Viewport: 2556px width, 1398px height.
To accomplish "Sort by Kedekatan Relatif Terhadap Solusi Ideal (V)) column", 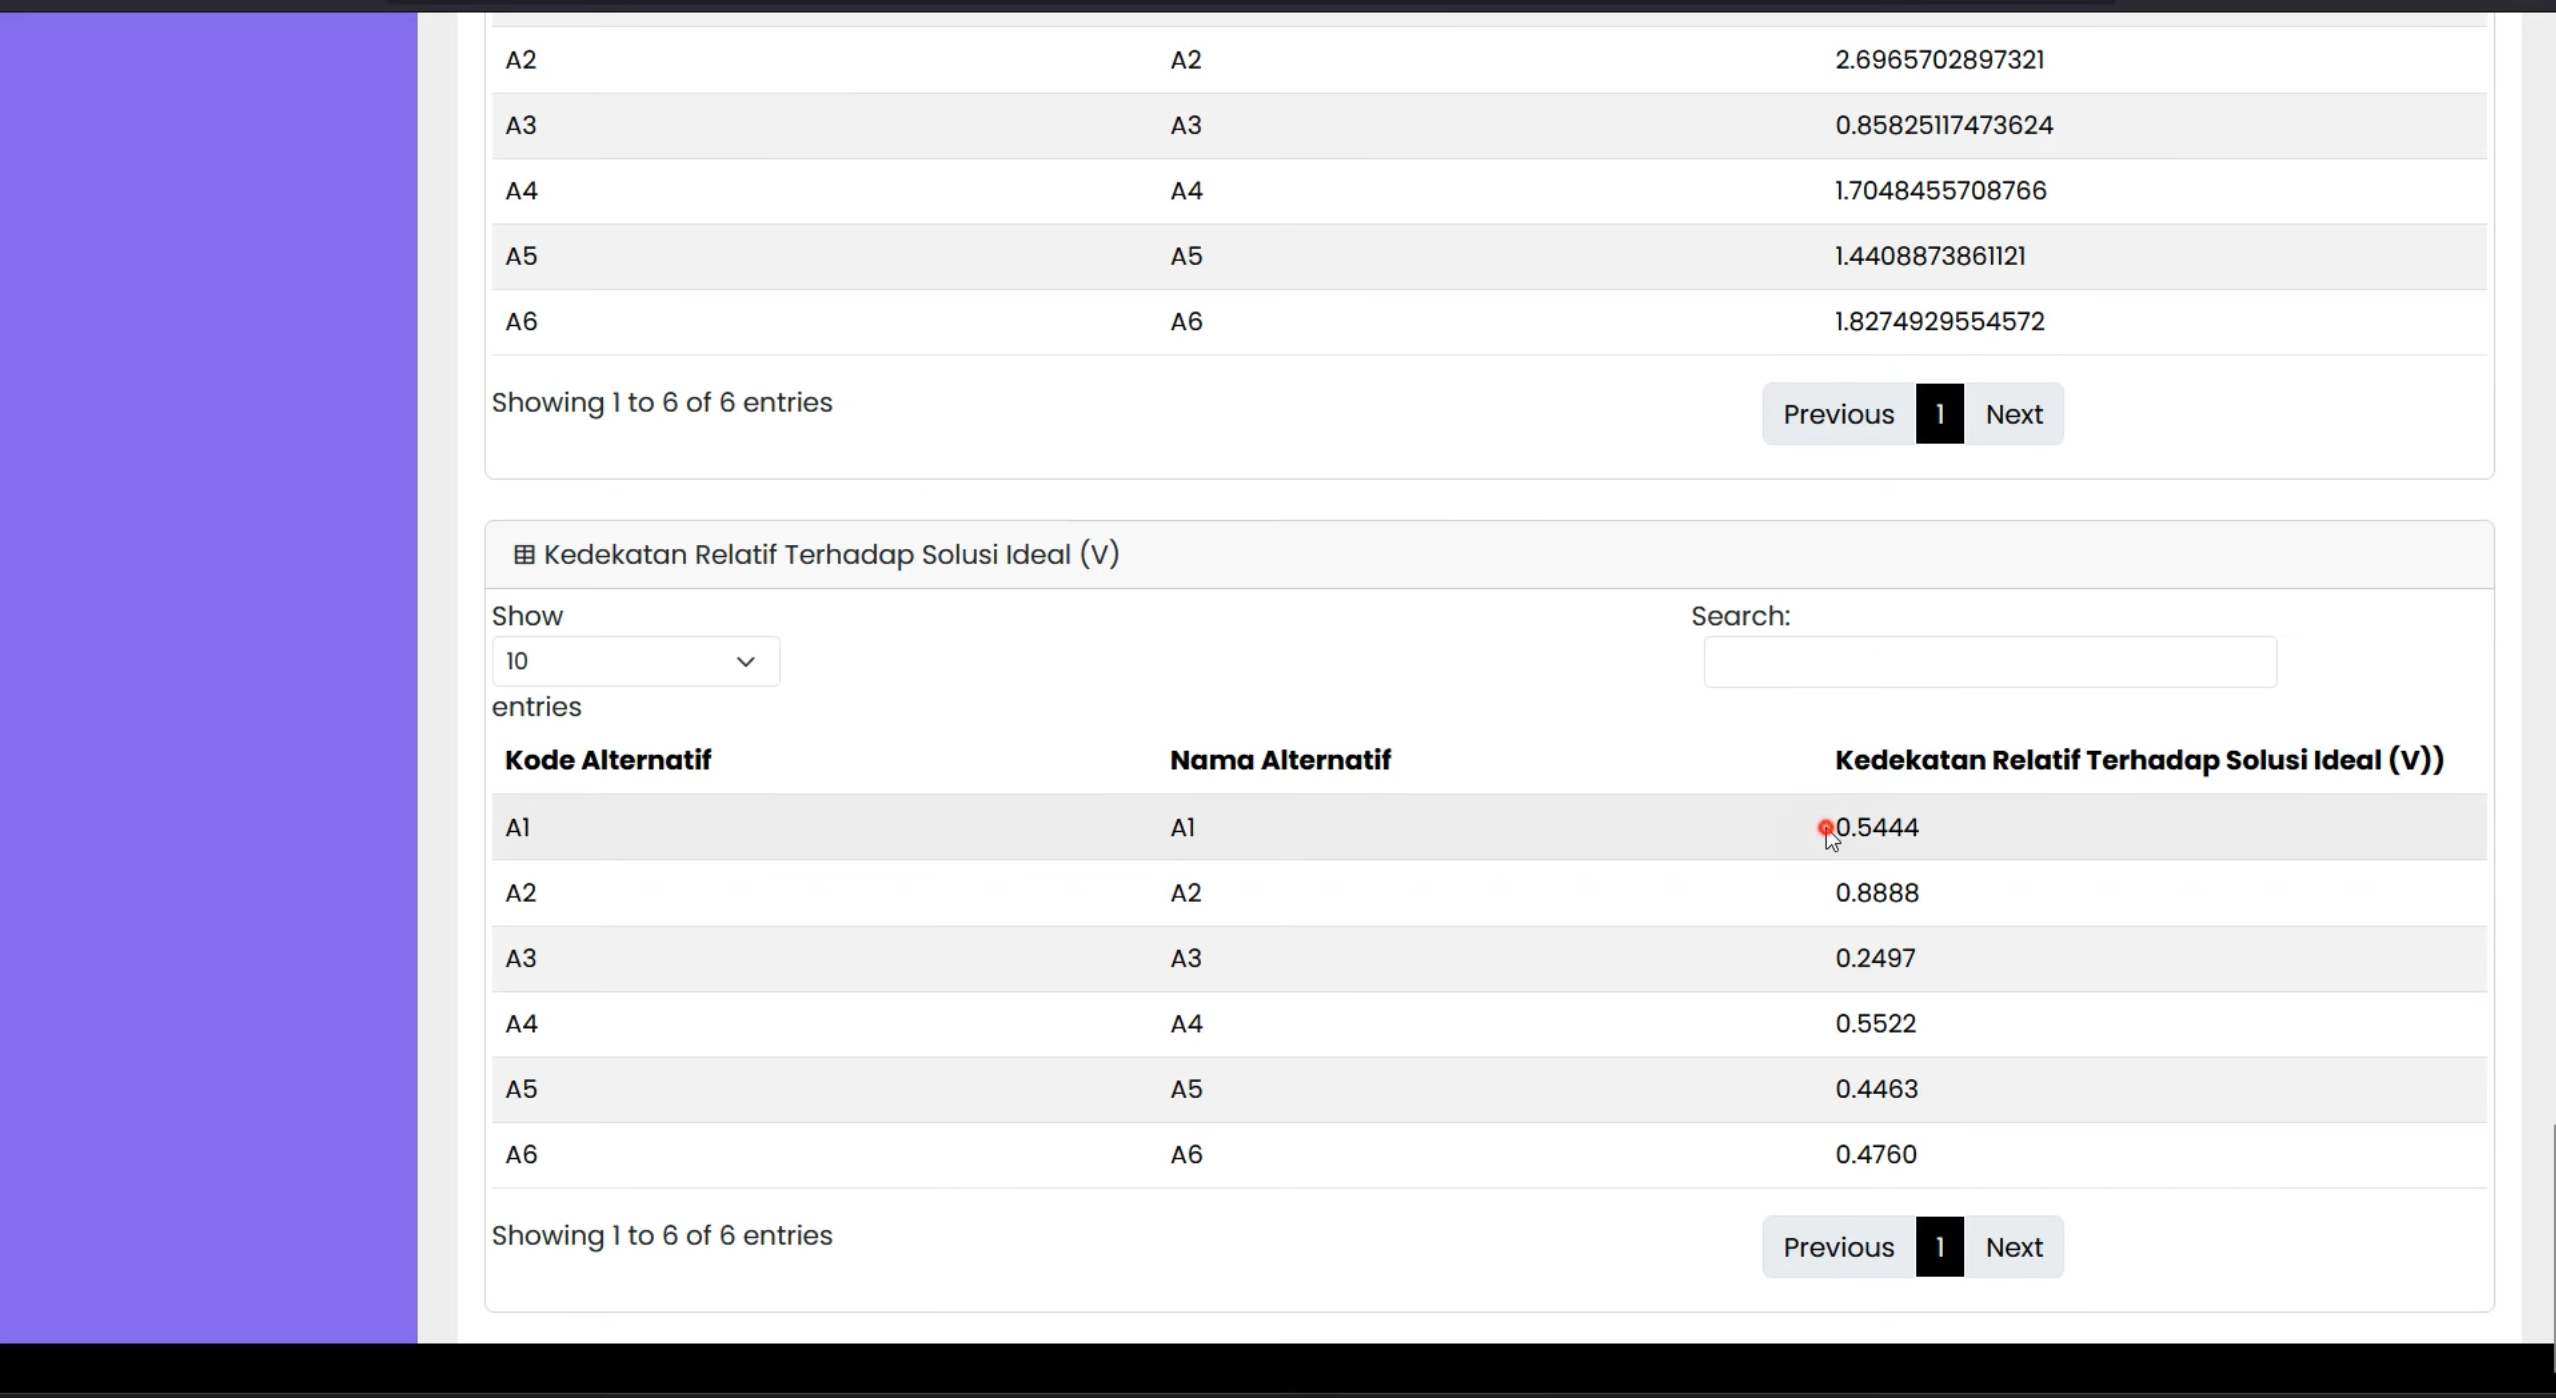I will 2139,760.
